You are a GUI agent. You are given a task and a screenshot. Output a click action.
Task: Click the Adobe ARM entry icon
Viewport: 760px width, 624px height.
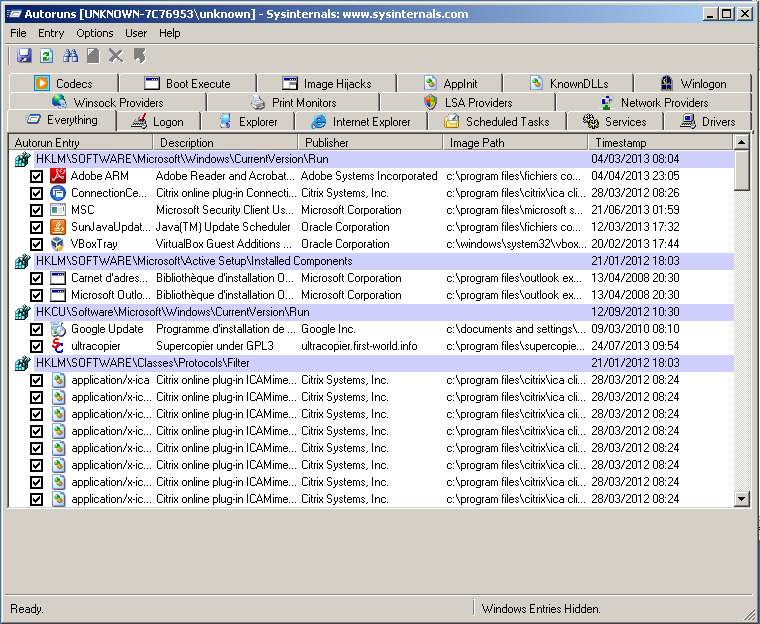click(x=58, y=176)
